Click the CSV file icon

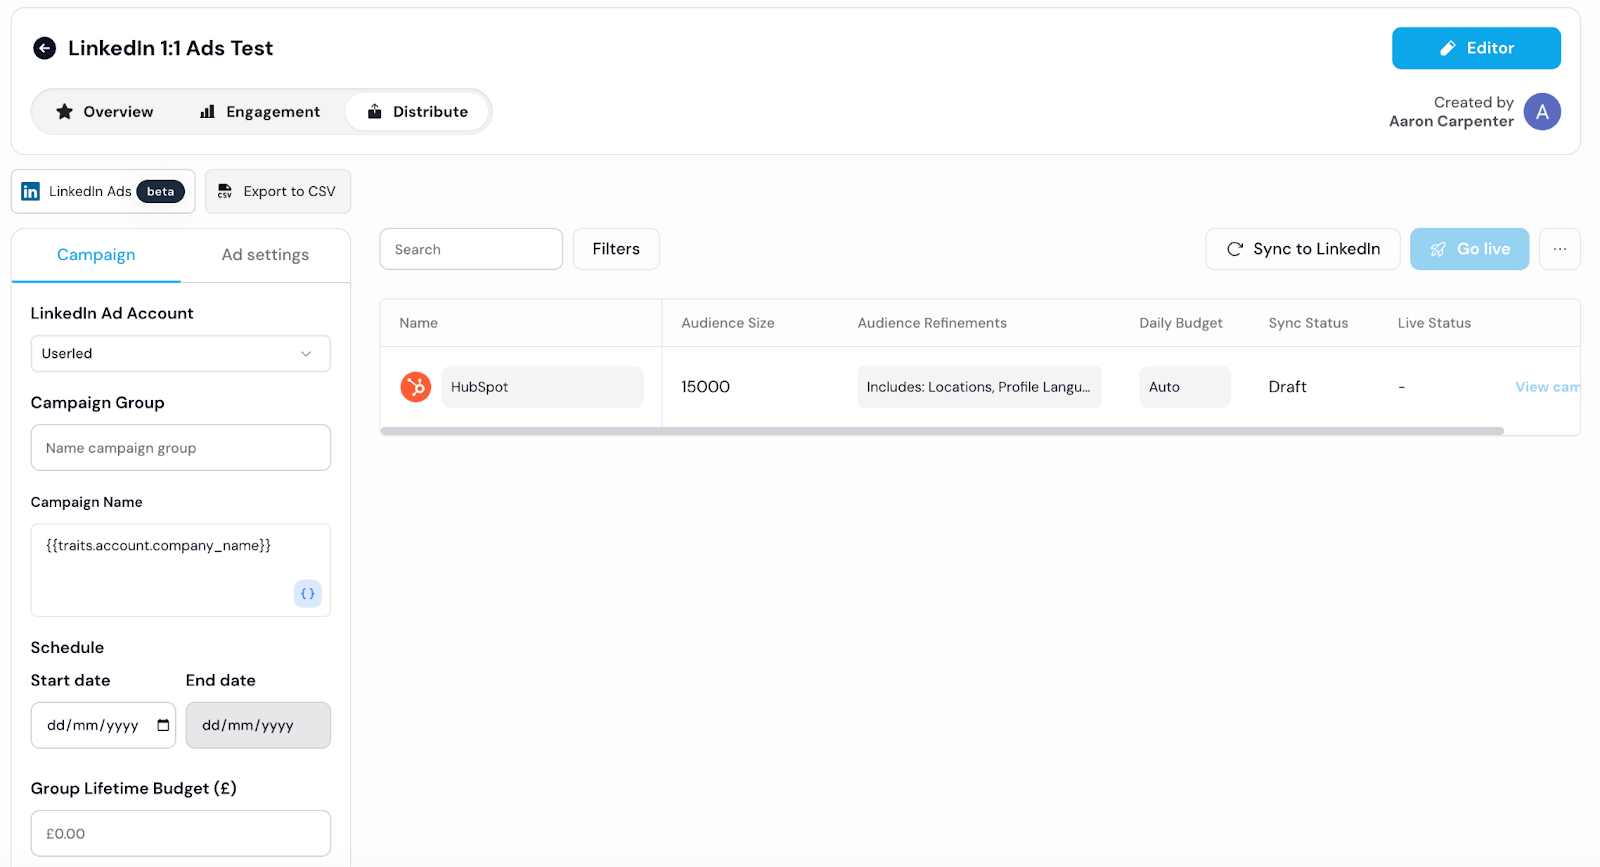pos(225,191)
